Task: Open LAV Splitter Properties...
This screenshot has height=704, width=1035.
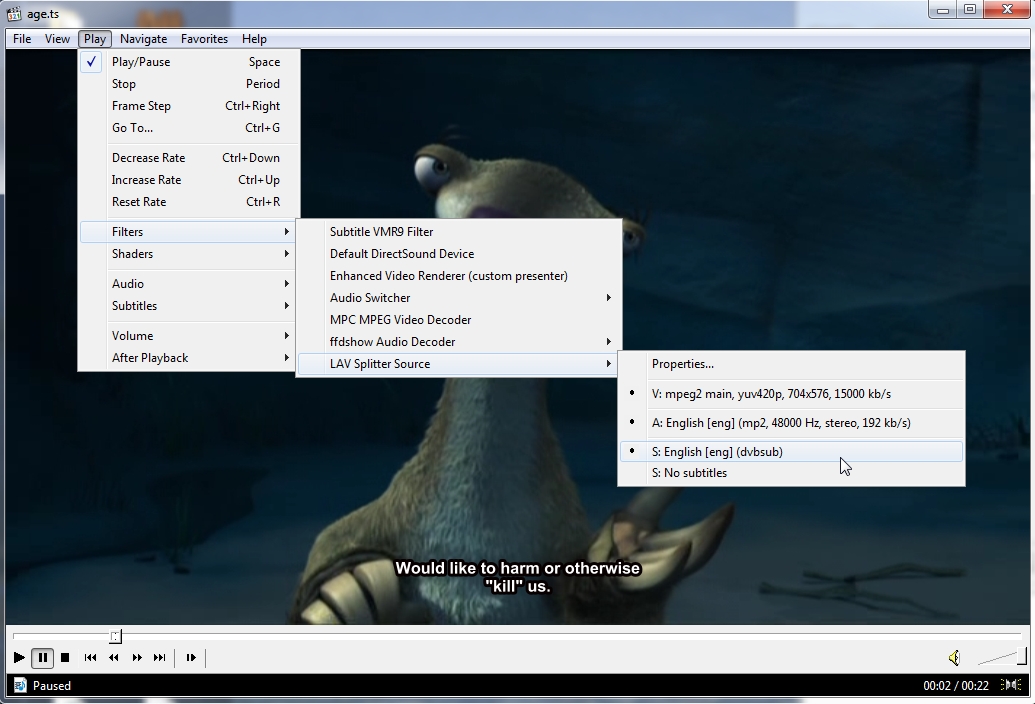Action: 791,364
